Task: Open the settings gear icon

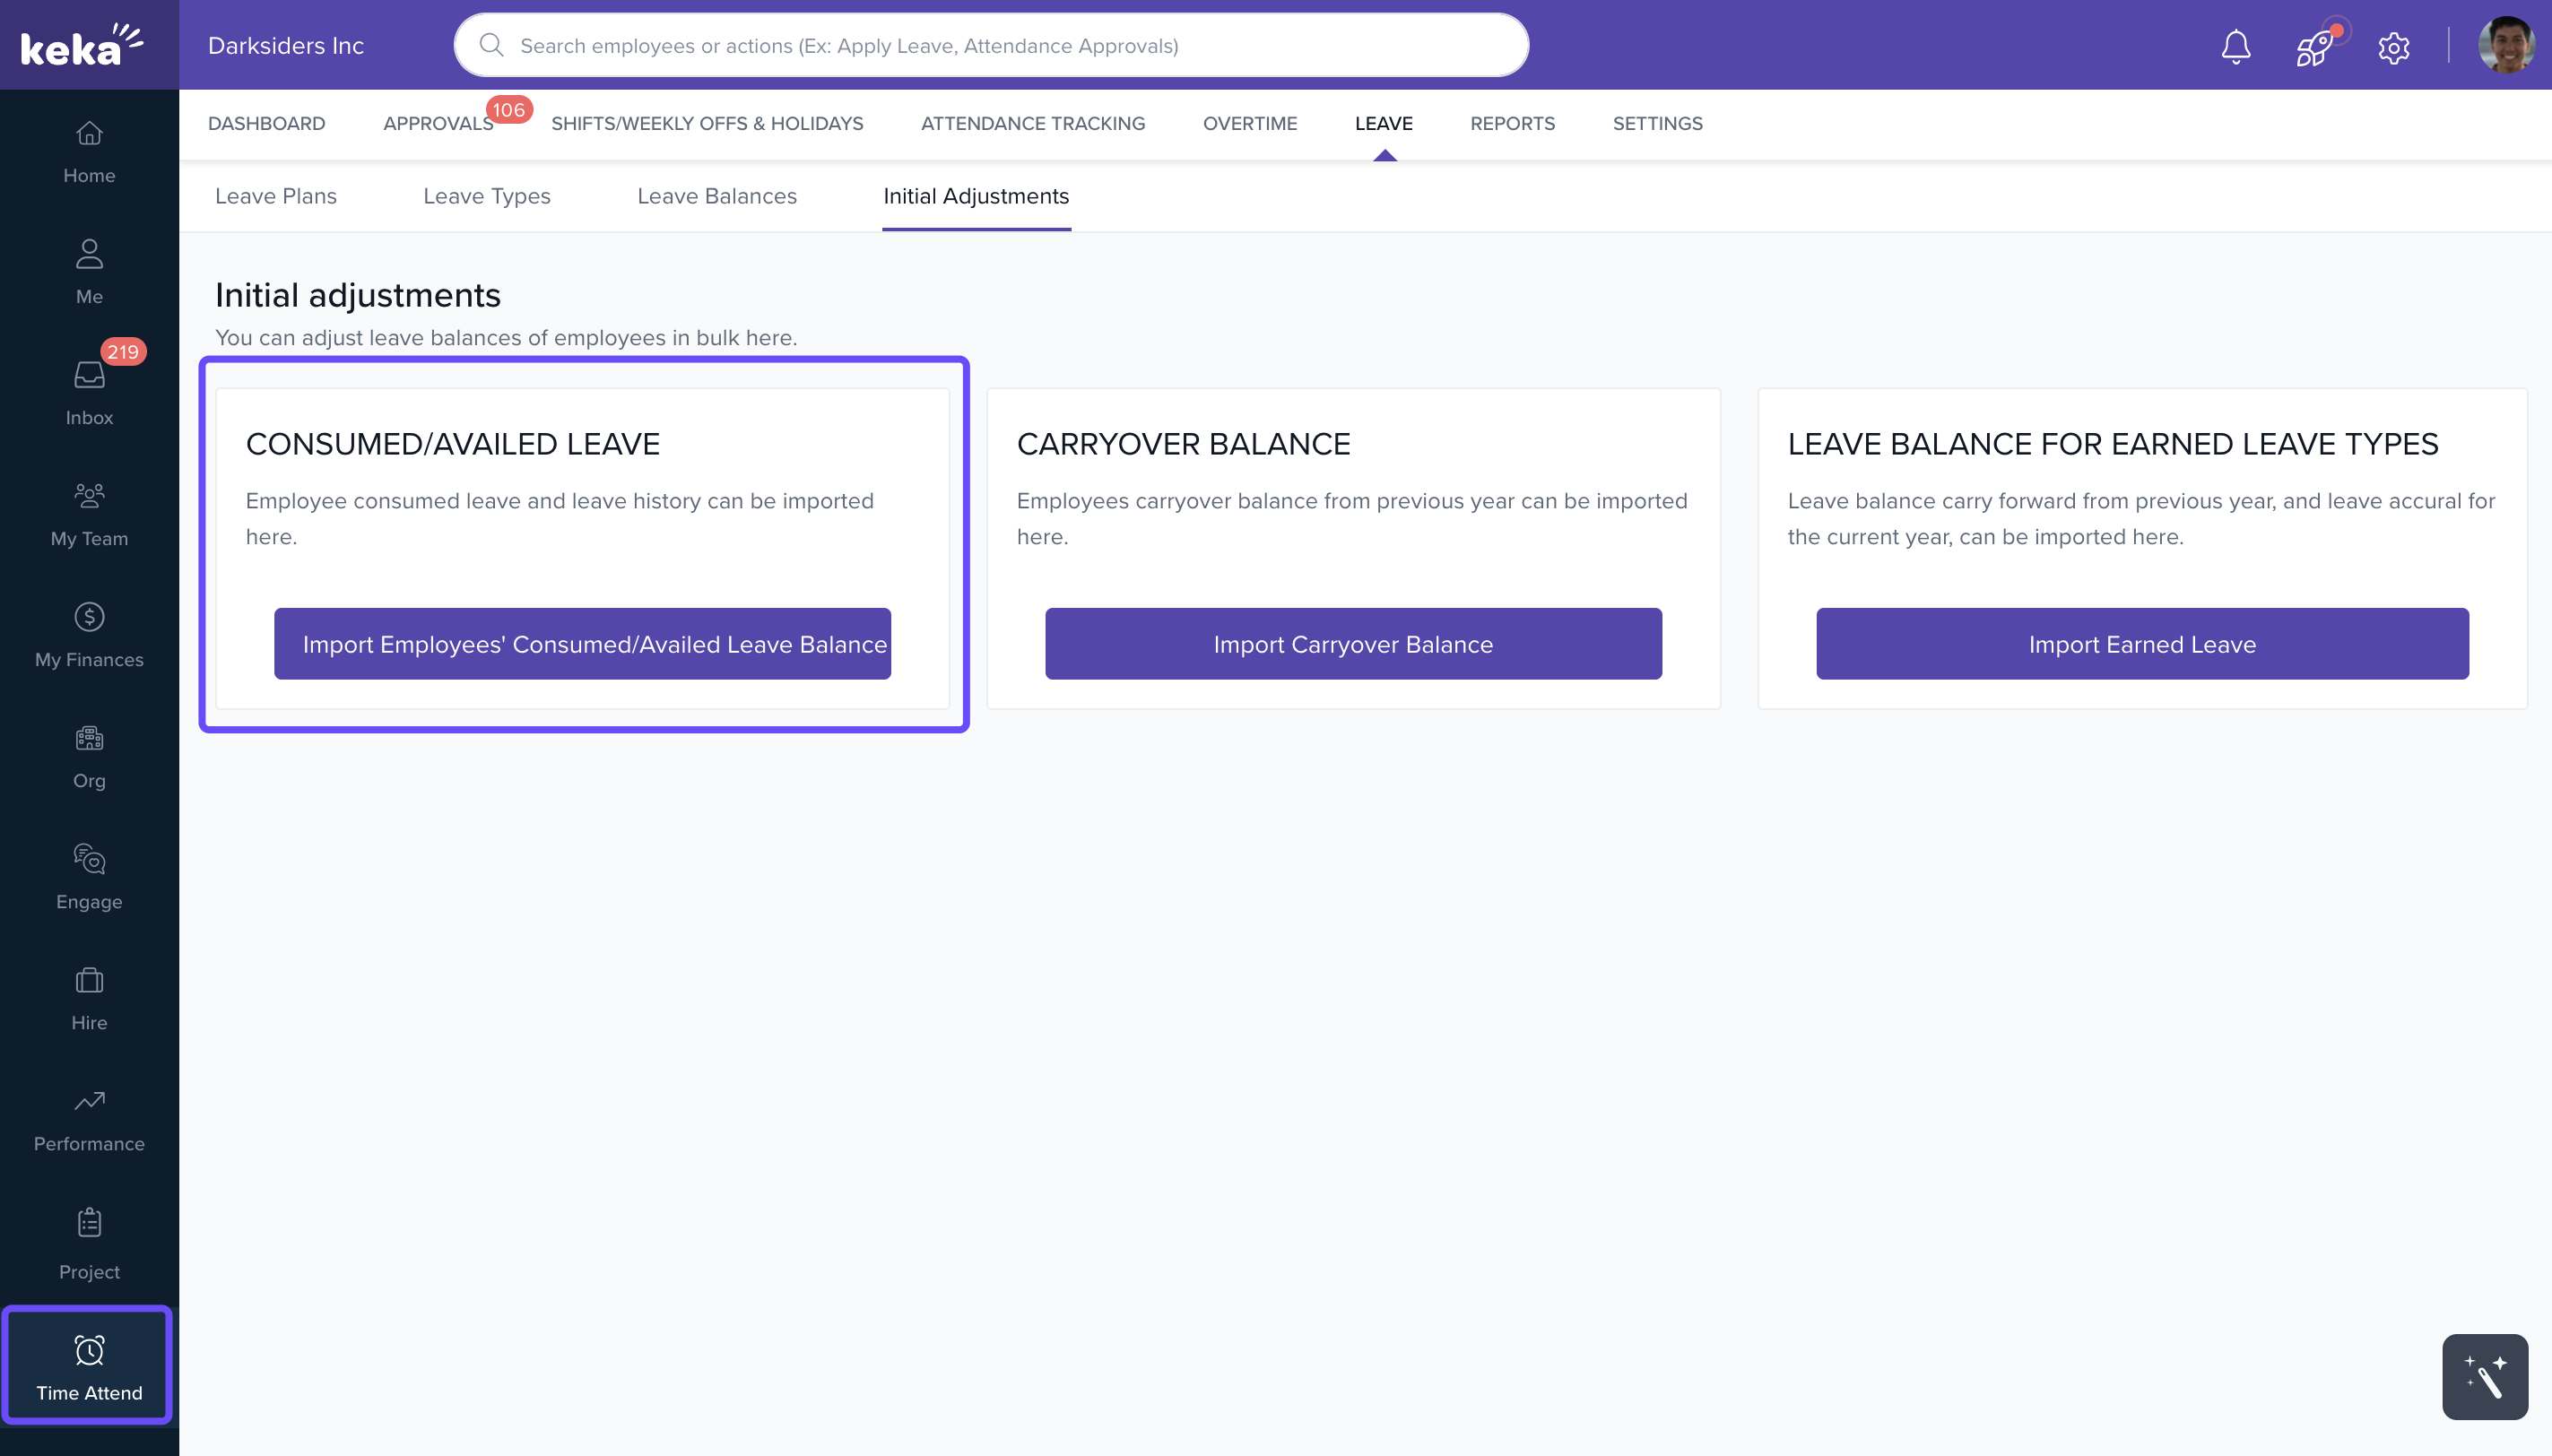Action: pos(2393,47)
